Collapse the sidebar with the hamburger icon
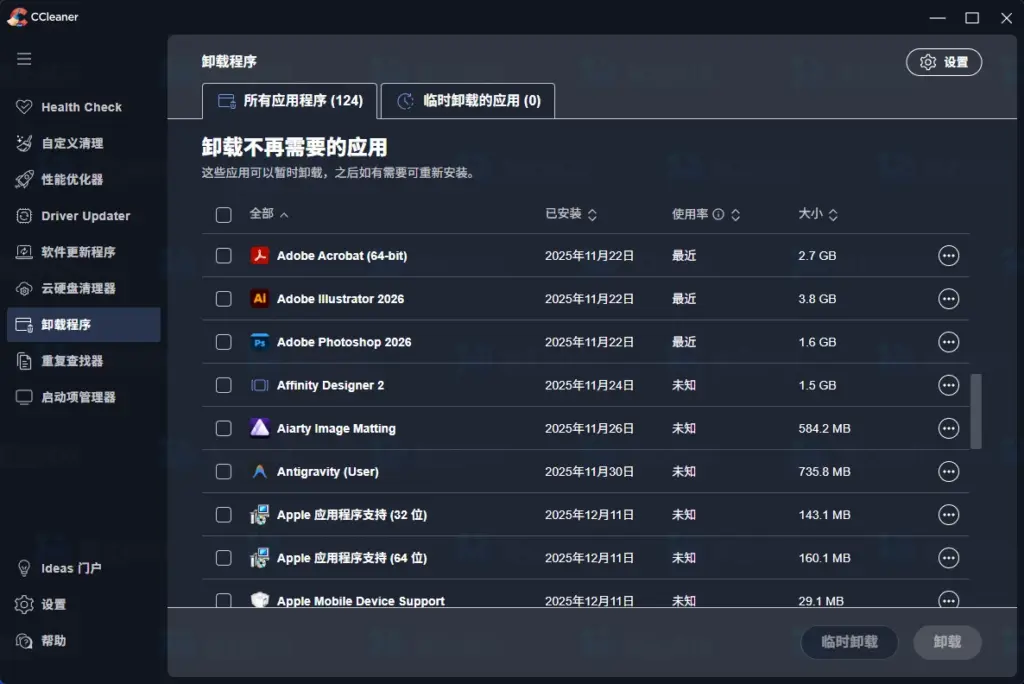 pyautogui.click(x=24, y=58)
